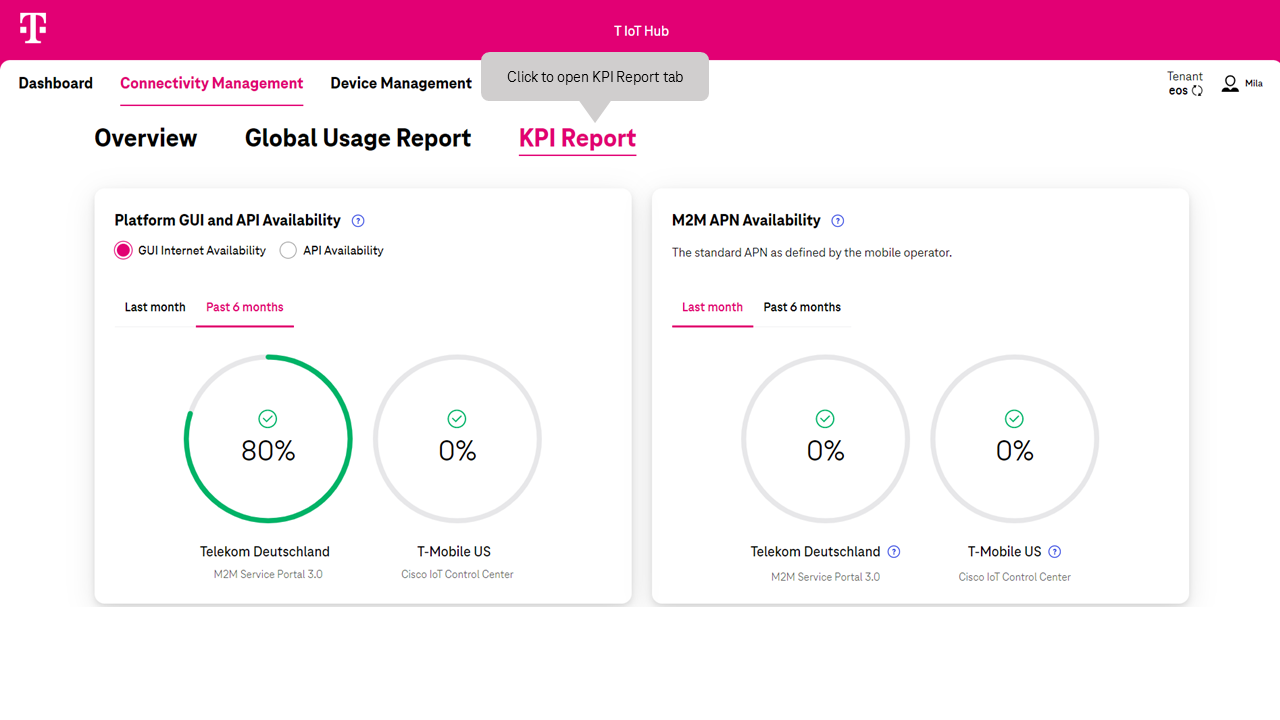Image resolution: width=1280 pixels, height=720 pixels.
Task: Go to the Overview tab
Action: click(145, 138)
